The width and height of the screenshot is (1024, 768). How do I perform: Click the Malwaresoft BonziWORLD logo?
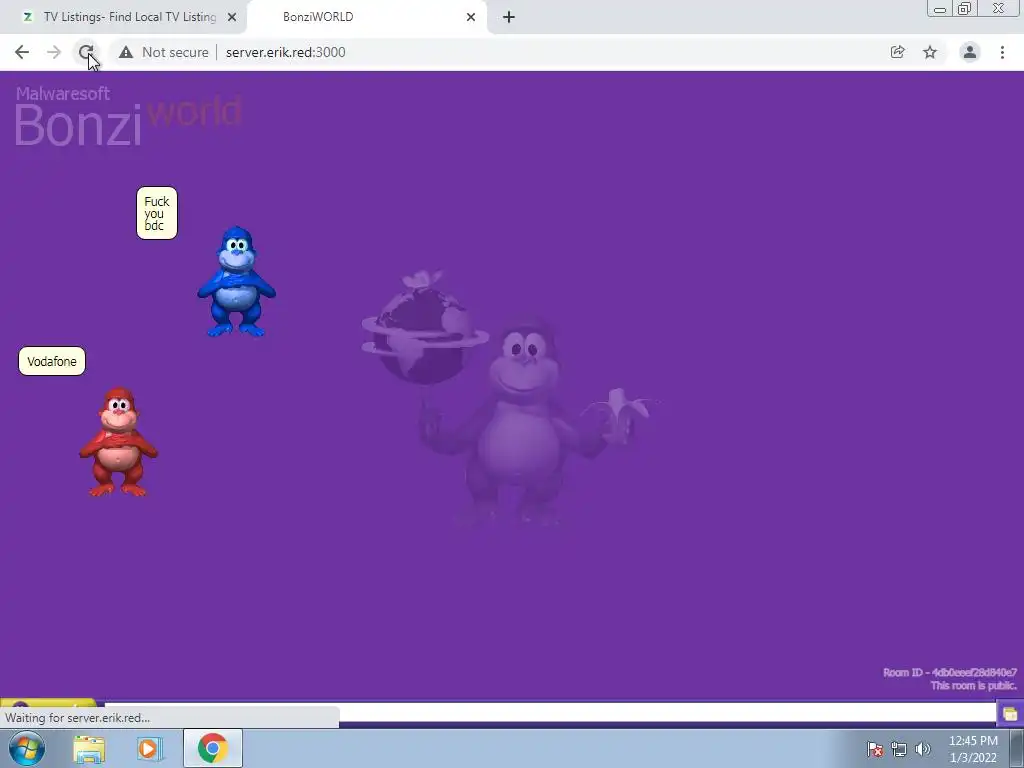[129, 116]
